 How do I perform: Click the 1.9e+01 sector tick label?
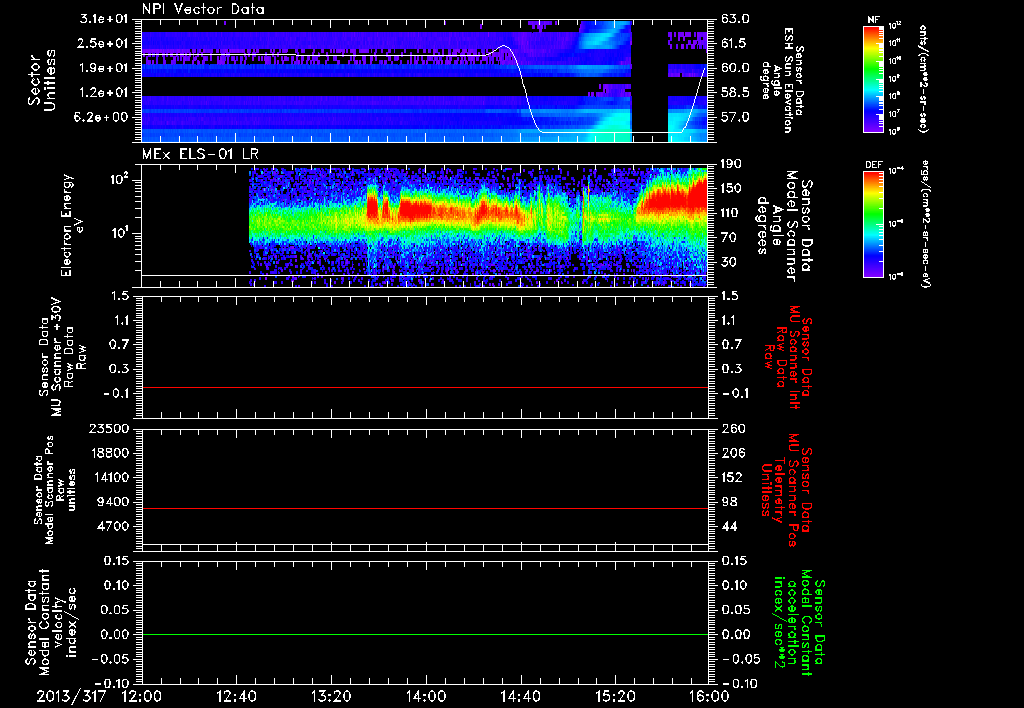point(104,68)
